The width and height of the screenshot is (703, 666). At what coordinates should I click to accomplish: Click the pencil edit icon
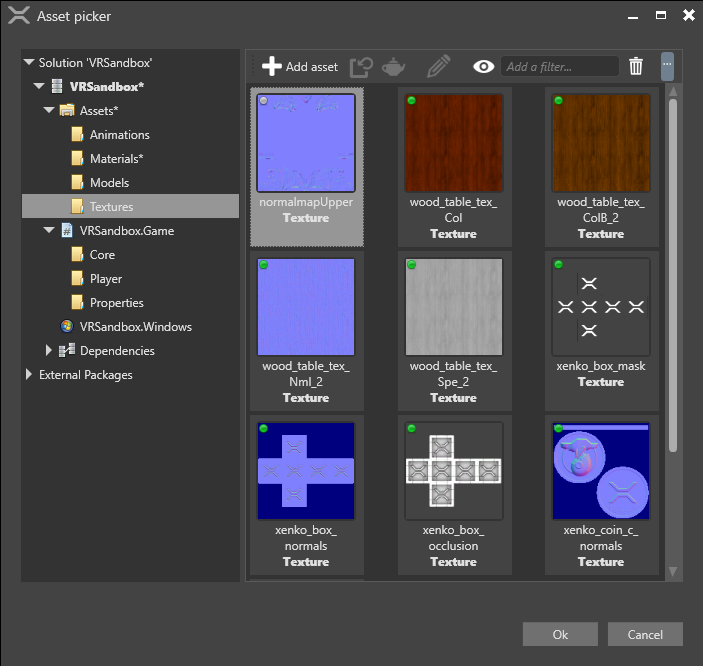[438, 67]
